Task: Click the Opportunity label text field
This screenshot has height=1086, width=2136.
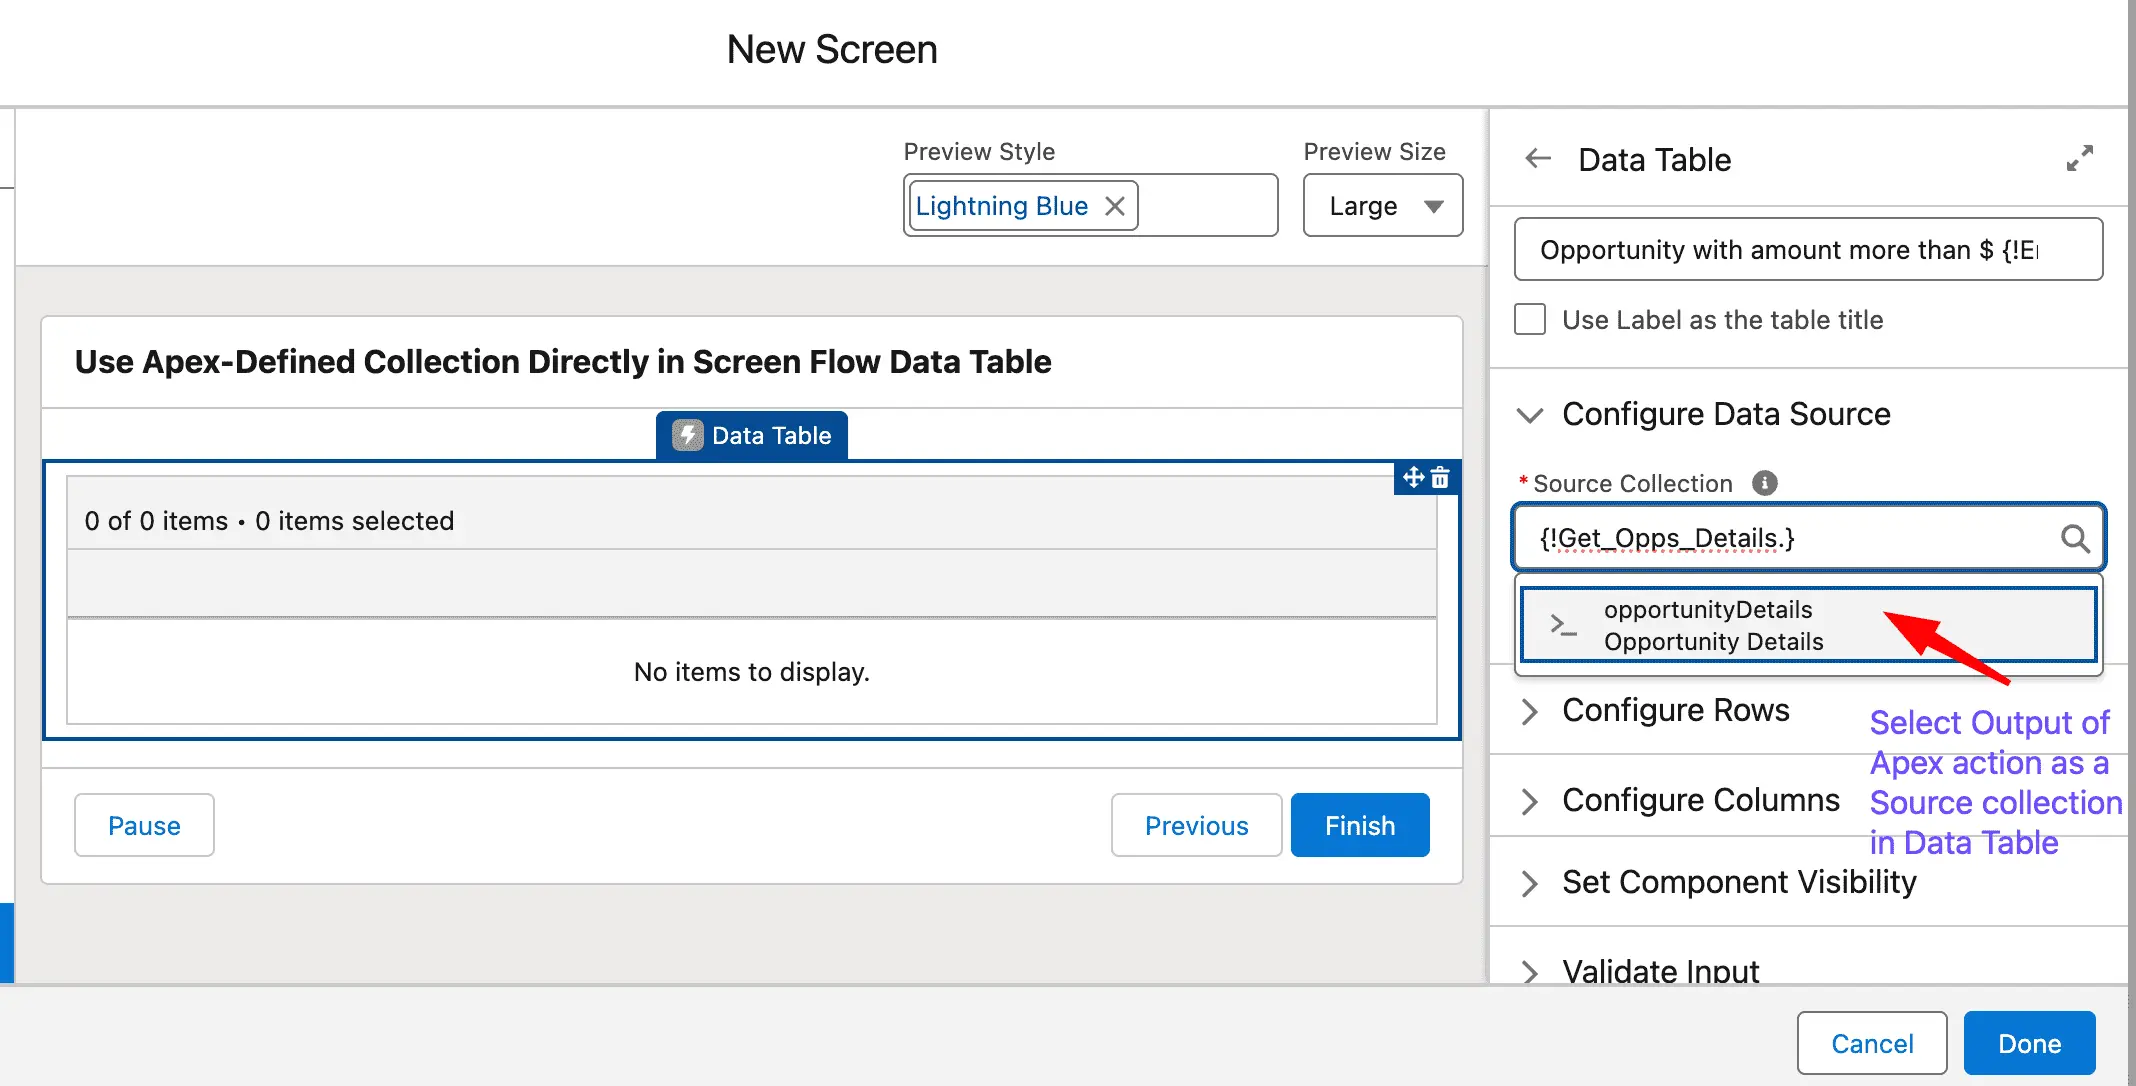Action: (1808, 250)
